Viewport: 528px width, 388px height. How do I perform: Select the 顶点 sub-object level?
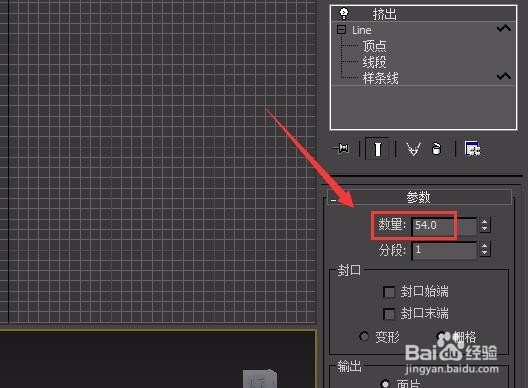[374, 46]
